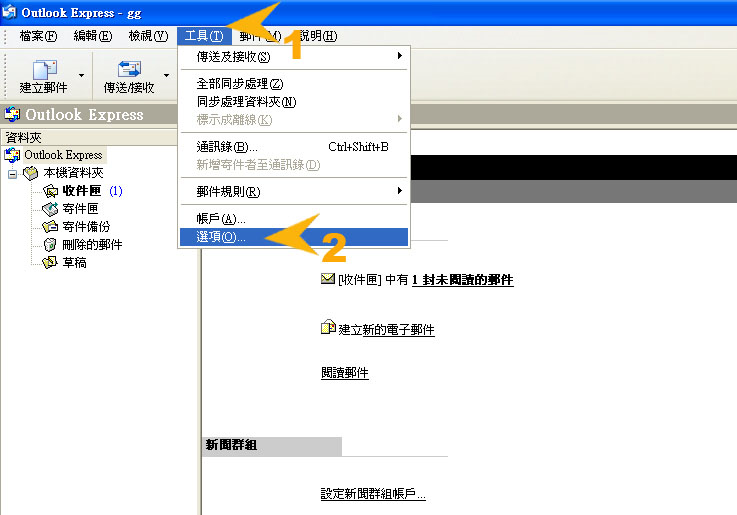
Task: Click the Inbox unread count (1)
Action: [116, 191]
